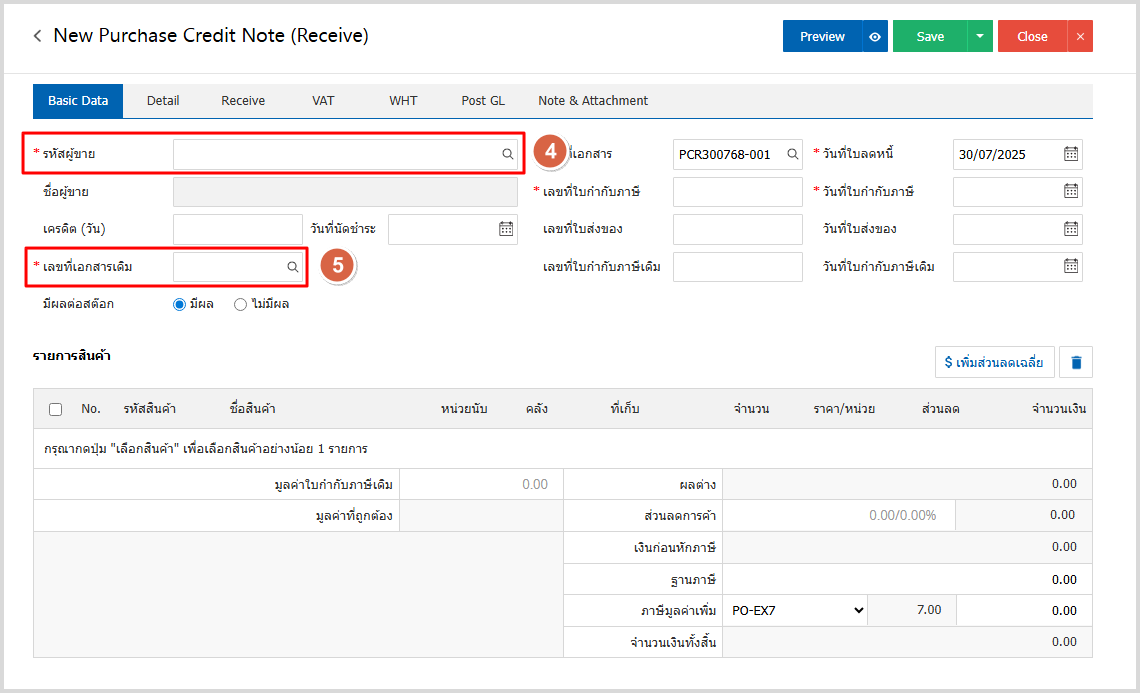Select the ไม่มีผล radio option
Viewport: 1140px width, 693px height.
point(240,304)
